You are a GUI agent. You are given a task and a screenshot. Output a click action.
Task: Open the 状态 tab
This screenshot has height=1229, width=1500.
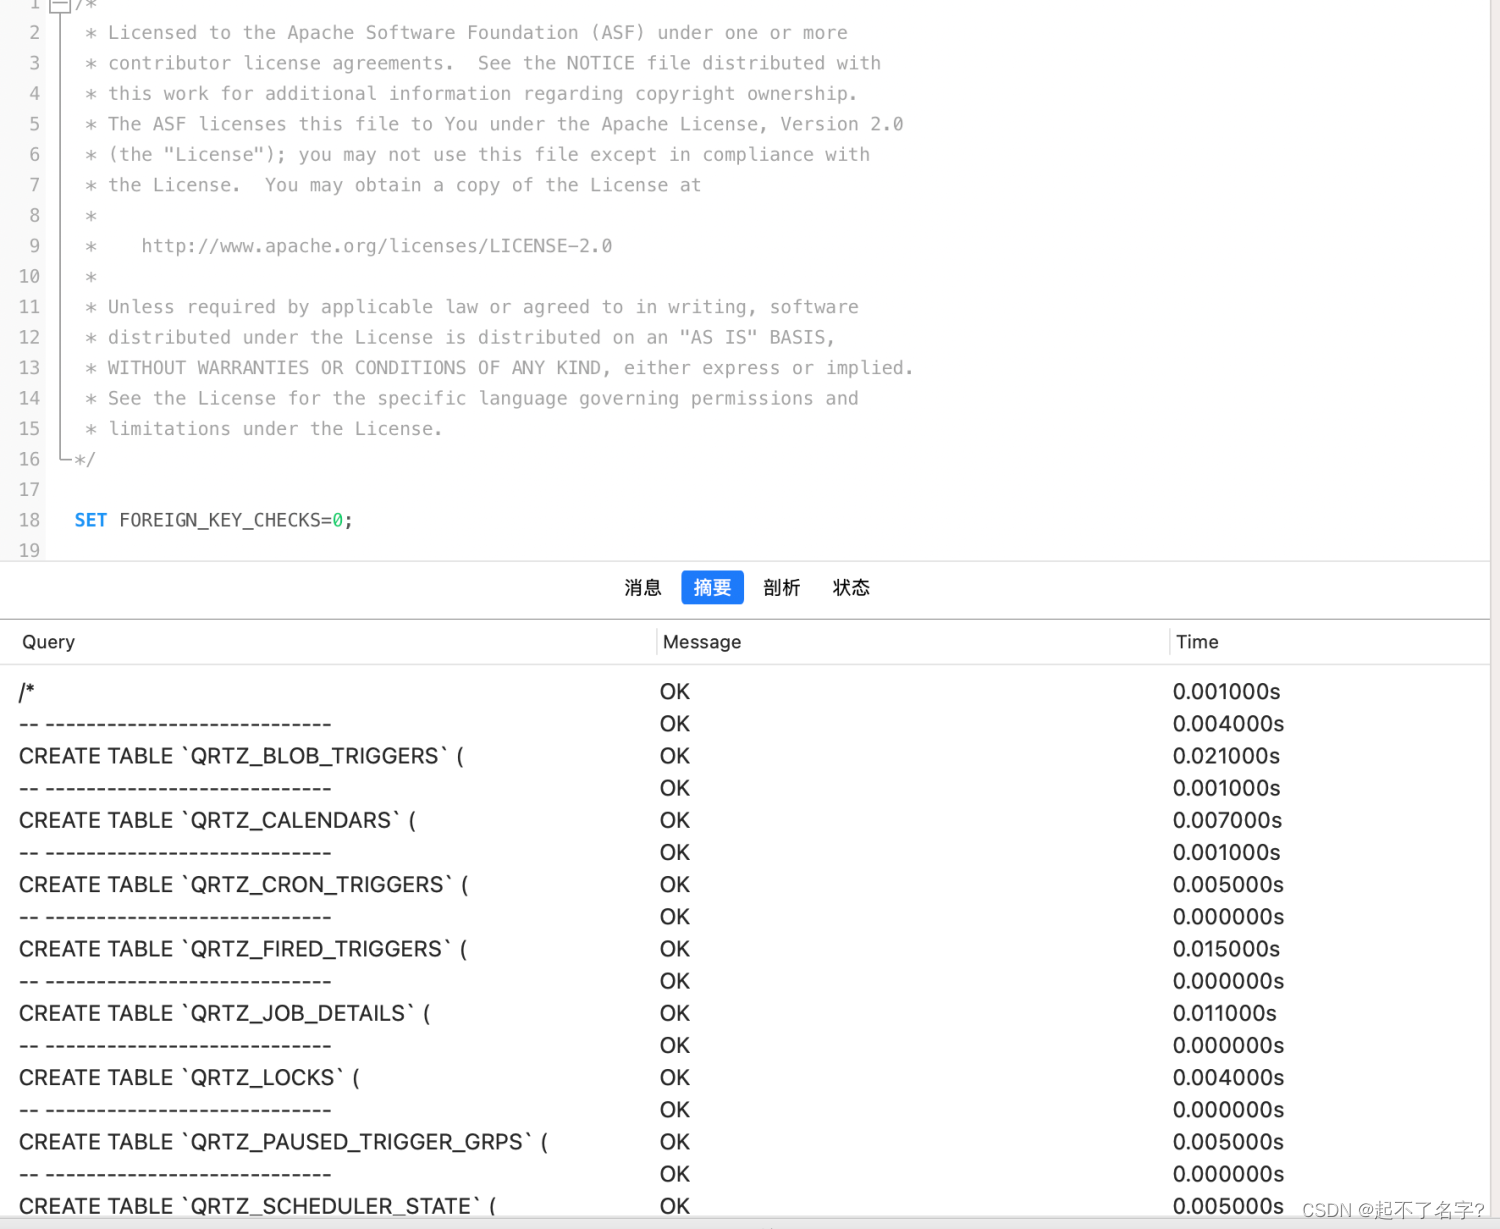(x=850, y=588)
